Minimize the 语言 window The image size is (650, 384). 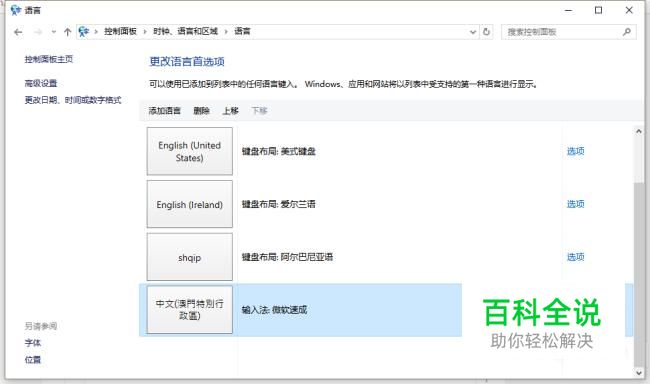click(568, 10)
